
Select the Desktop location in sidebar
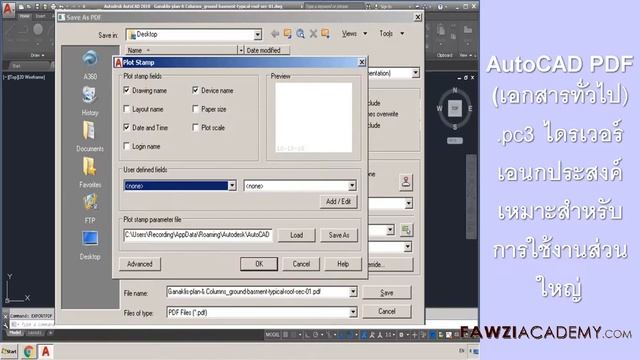pyautogui.click(x=90, y=245)
